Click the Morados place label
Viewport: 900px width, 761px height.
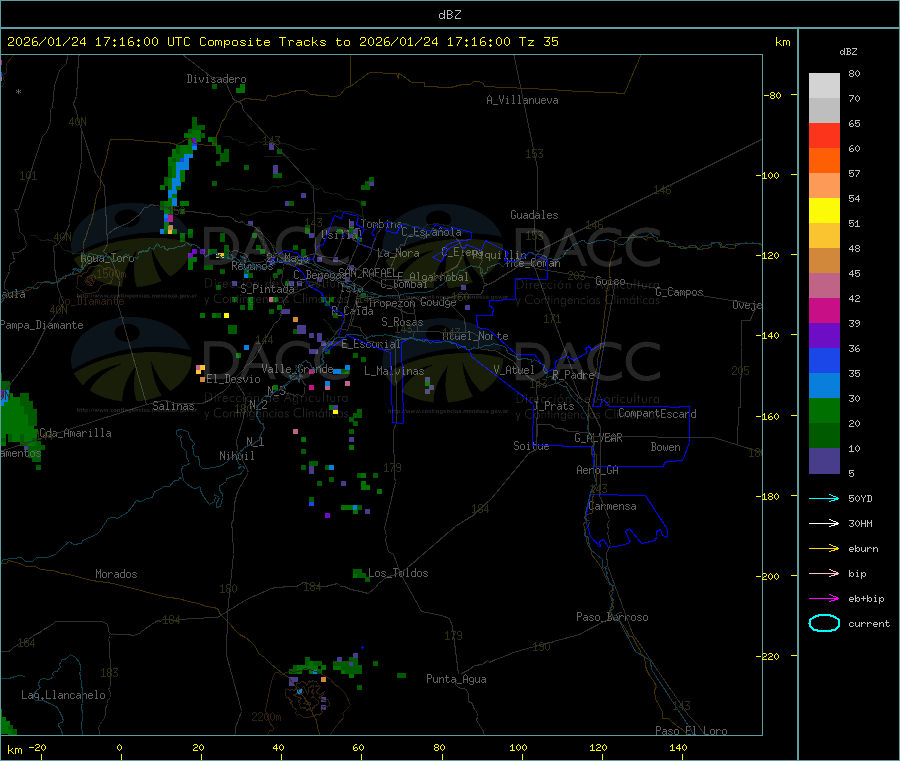point(117,574)
